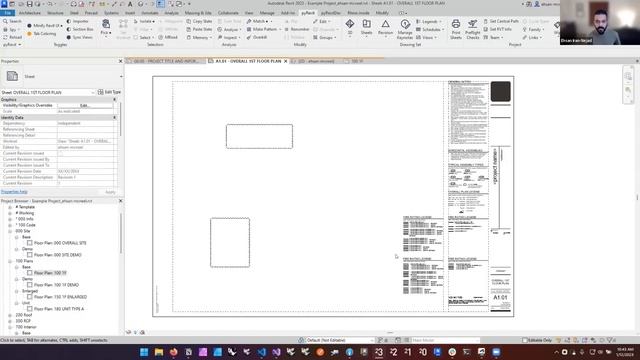This screenshot has height=360, width=640.
Task: Run Preflight Checks tool
Action: click(473, 29)
